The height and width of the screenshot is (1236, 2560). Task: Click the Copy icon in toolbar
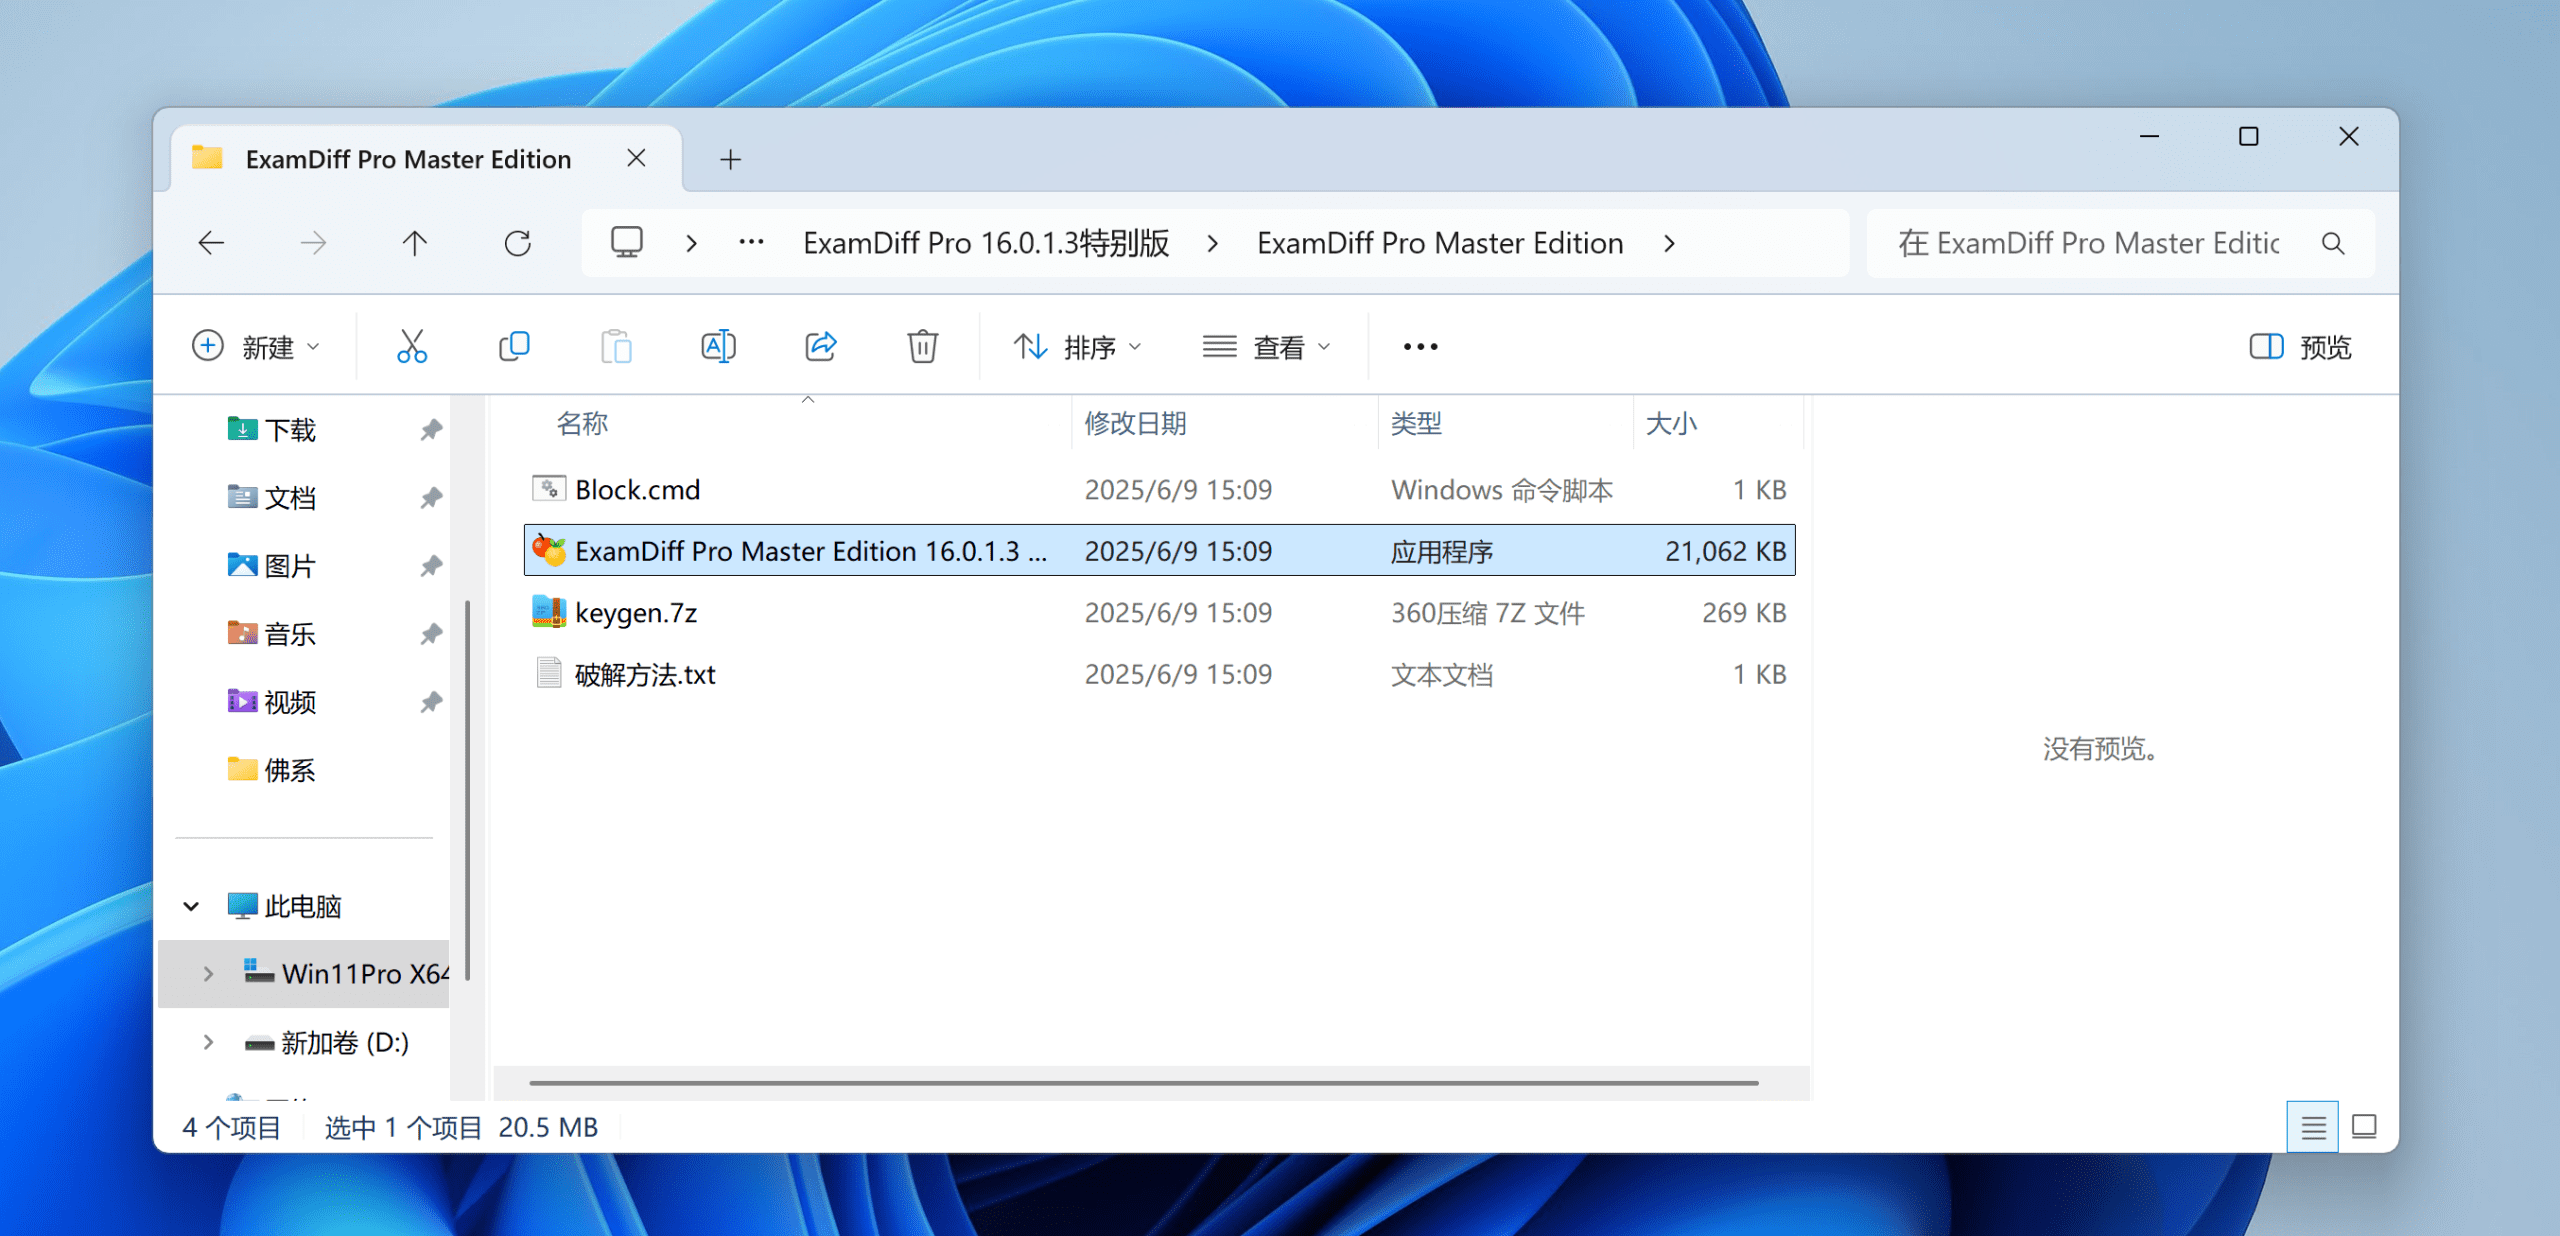pyautogui.click(x=514, y=347)
